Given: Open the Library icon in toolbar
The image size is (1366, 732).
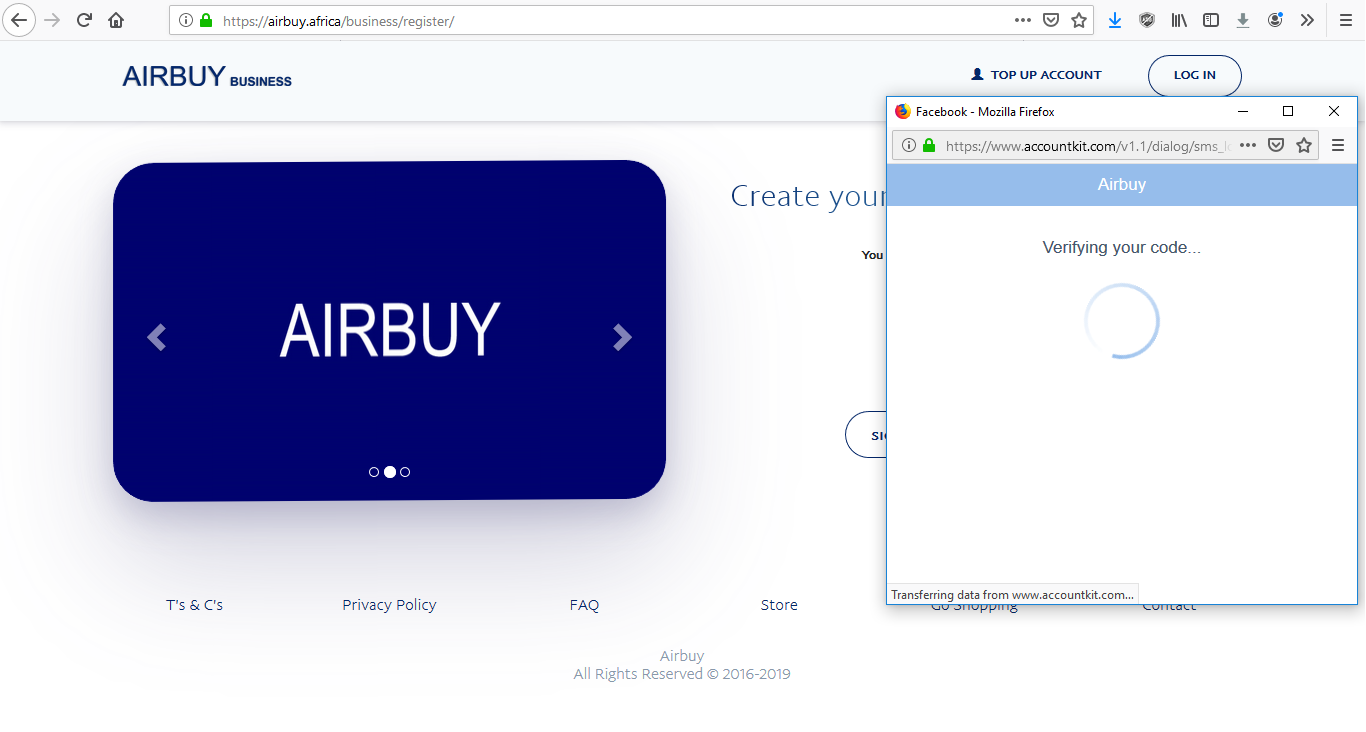Looking at the screenshot, I should [1179, 20].
